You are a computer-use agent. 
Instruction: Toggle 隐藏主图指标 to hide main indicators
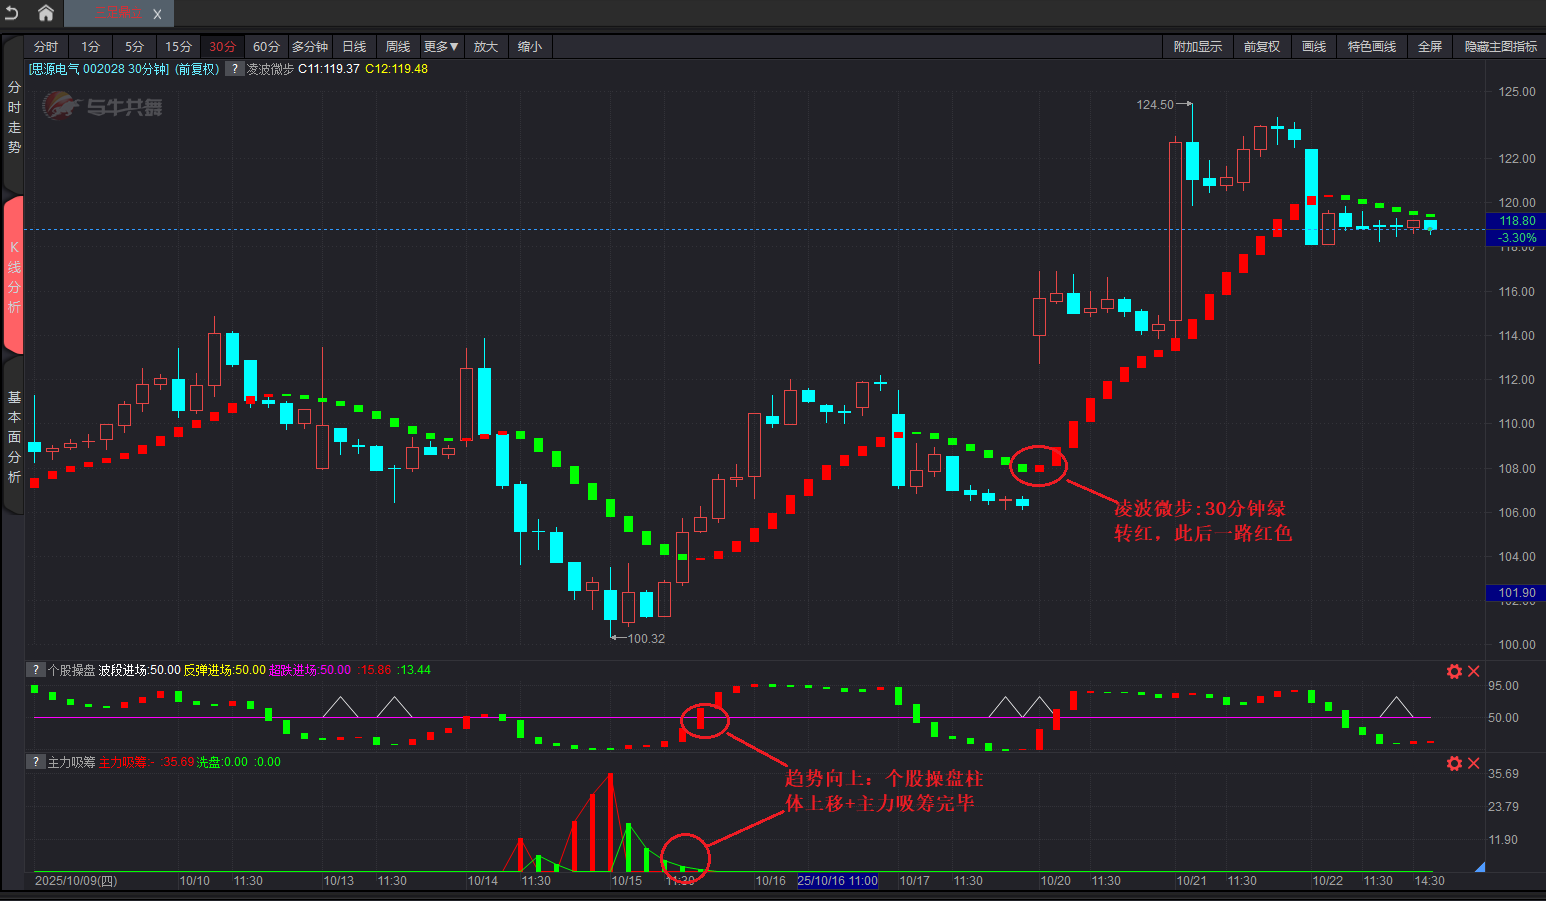(x=1500, y=47)
